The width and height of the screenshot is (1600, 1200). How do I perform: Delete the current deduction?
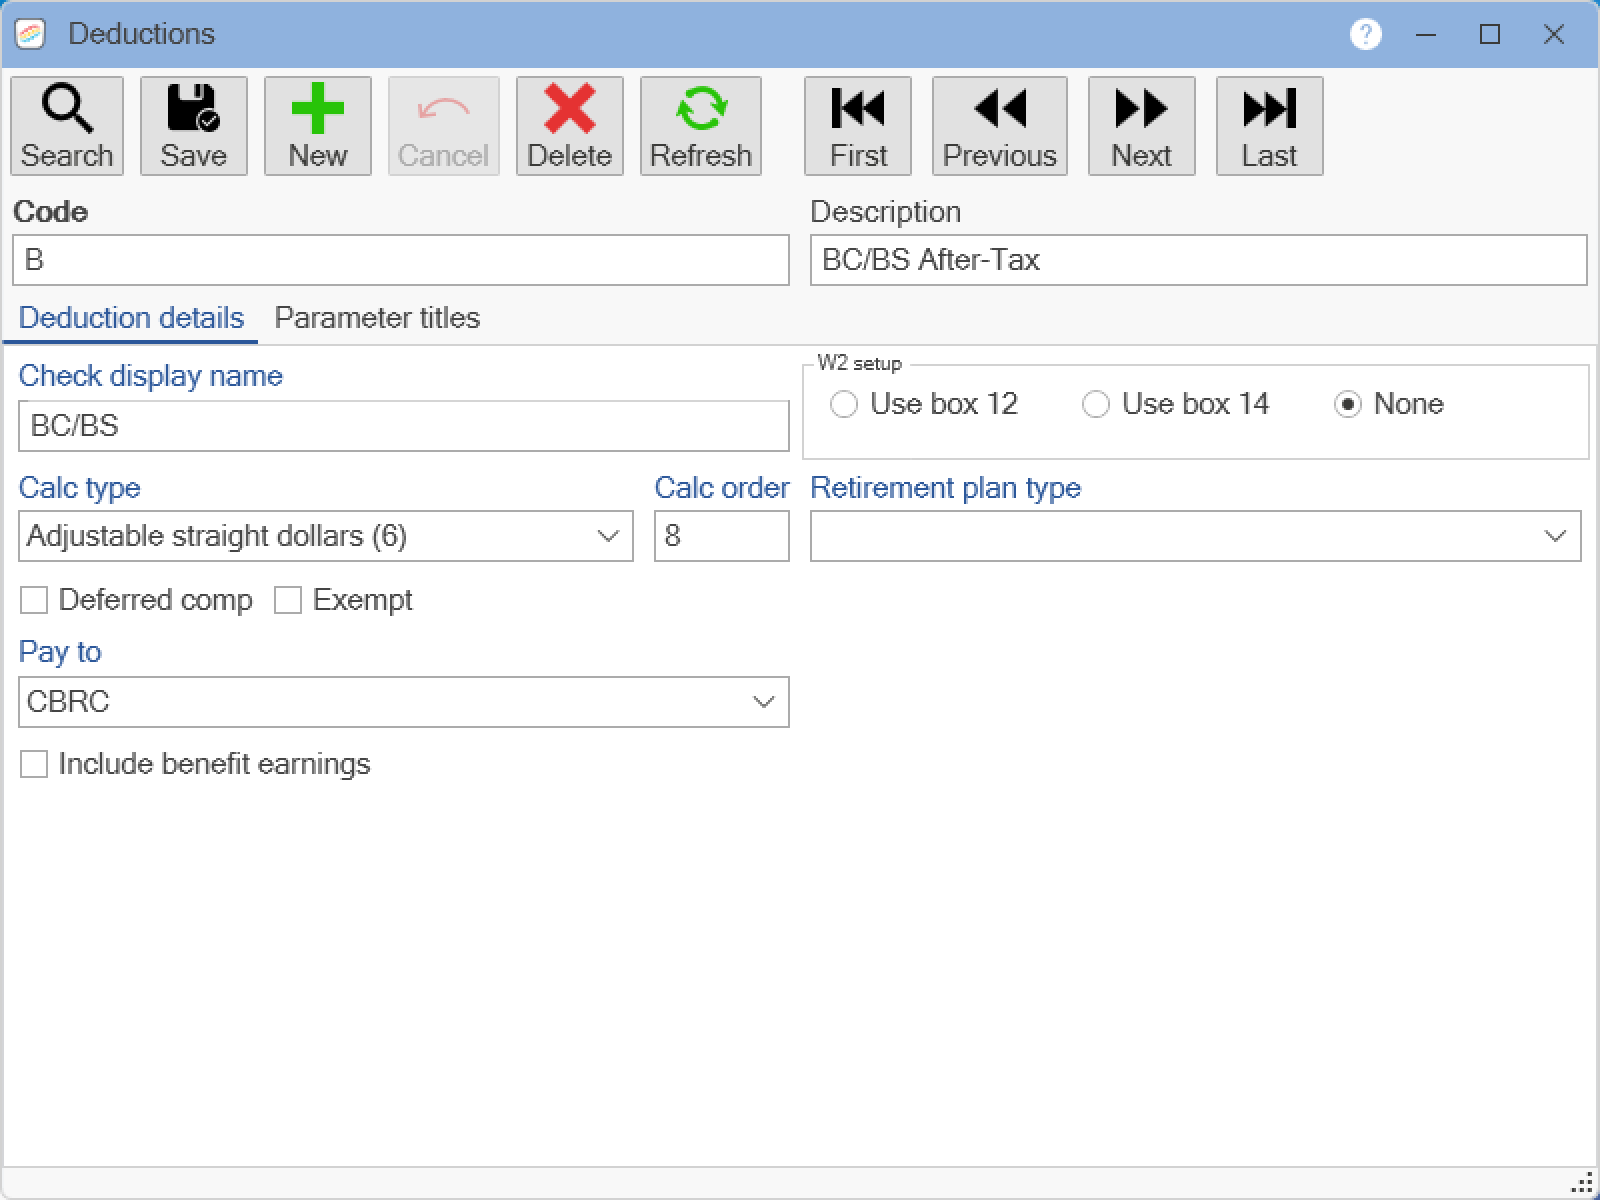[569, 126]
